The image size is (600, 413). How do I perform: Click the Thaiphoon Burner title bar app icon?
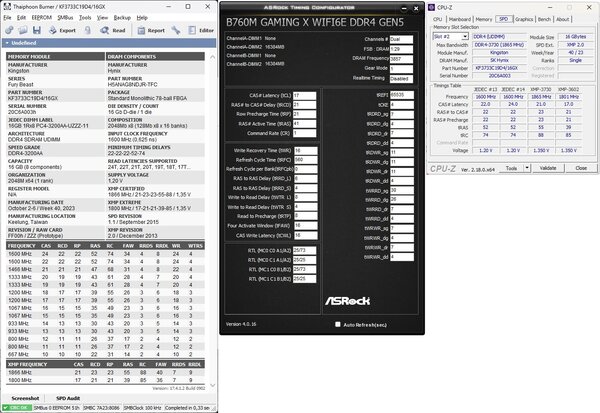7,7
